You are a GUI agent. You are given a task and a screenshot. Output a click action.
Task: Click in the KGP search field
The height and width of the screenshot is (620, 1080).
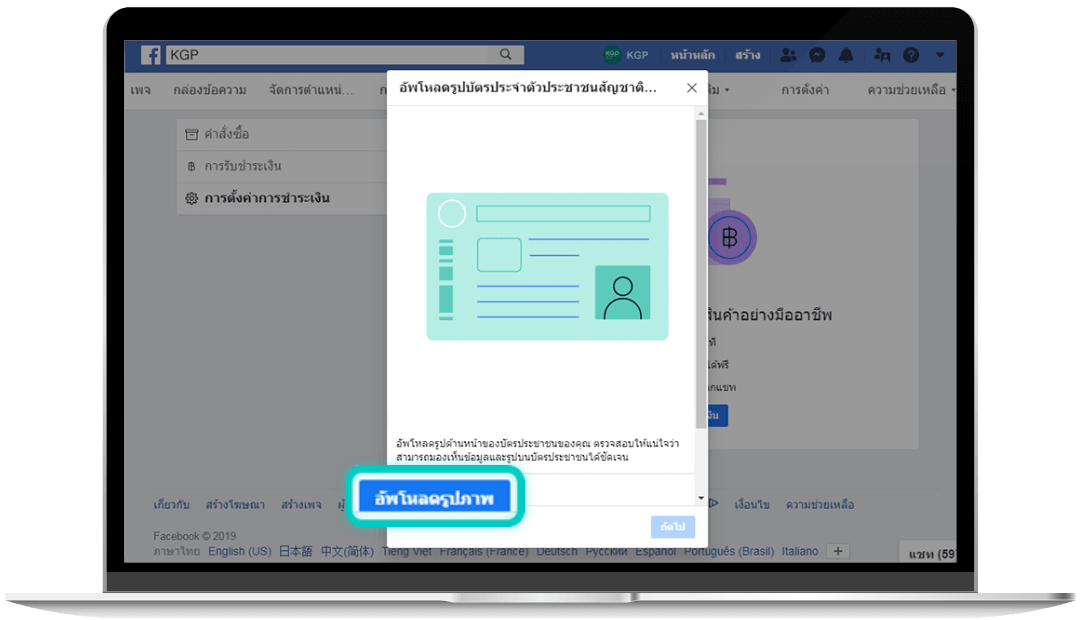pyautogui.click(x=330, y=55)
